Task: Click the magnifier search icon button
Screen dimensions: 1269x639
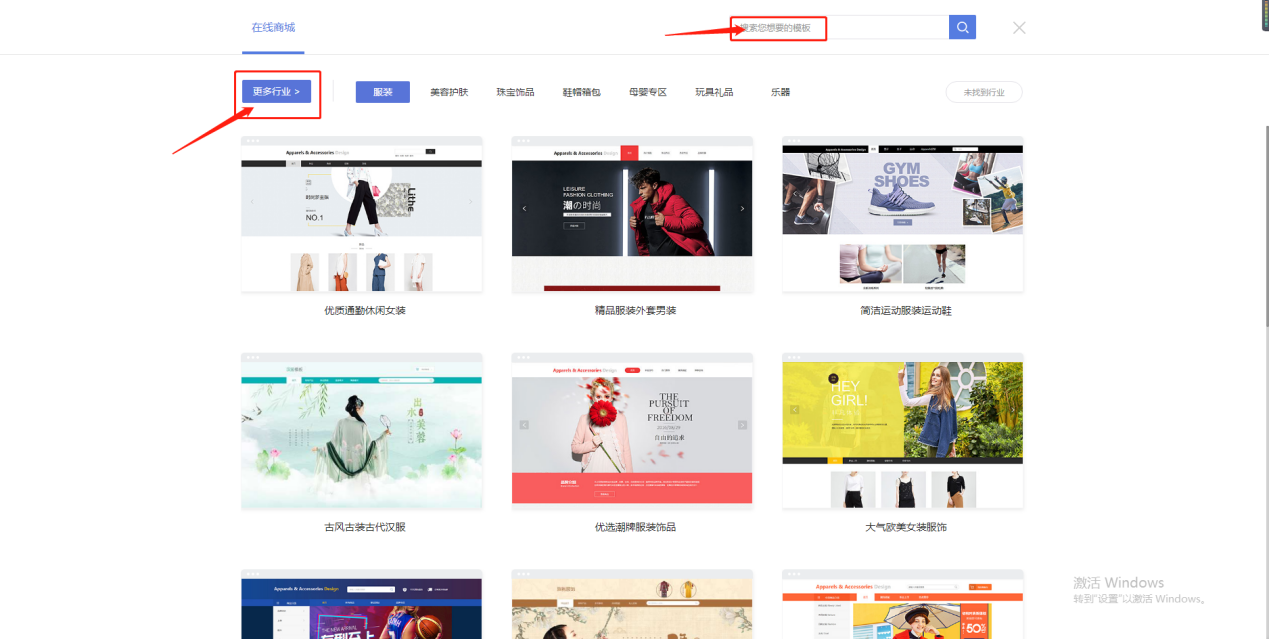Action: click(x=962, y=28)
